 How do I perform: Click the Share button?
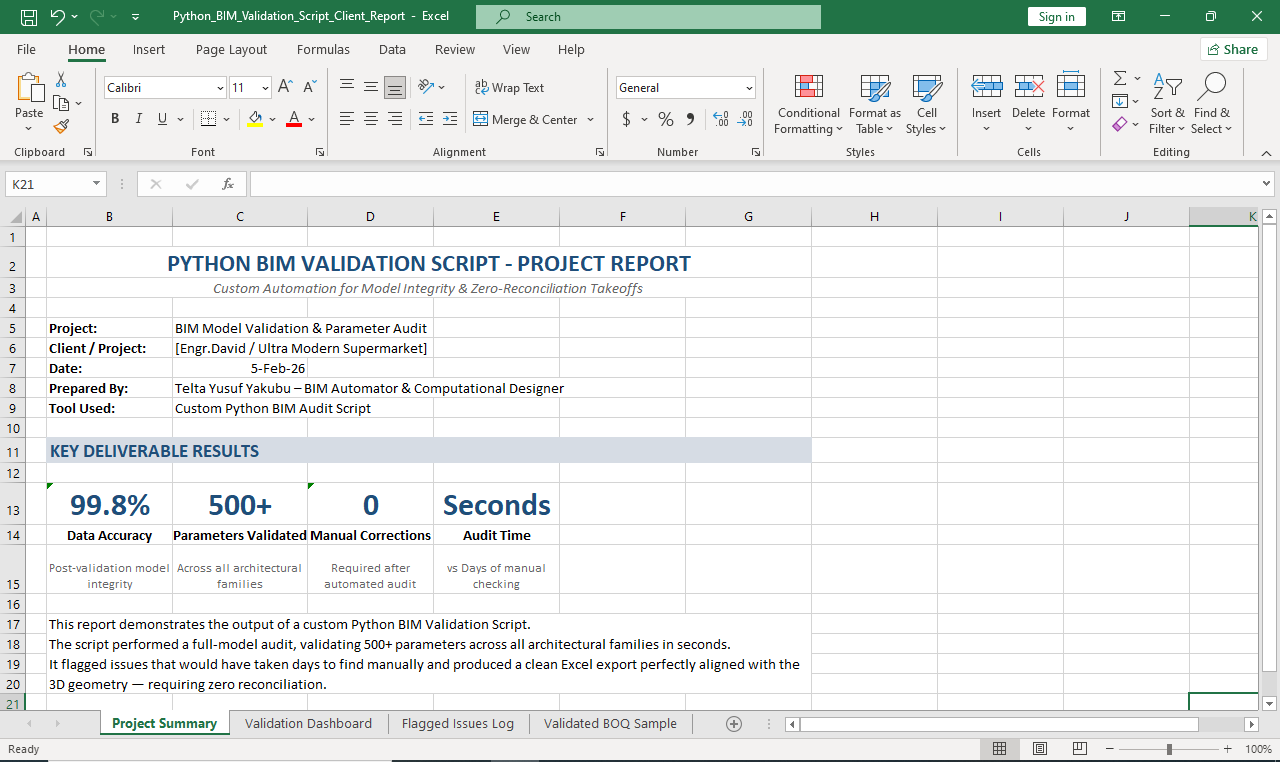tap(1233, 49)
